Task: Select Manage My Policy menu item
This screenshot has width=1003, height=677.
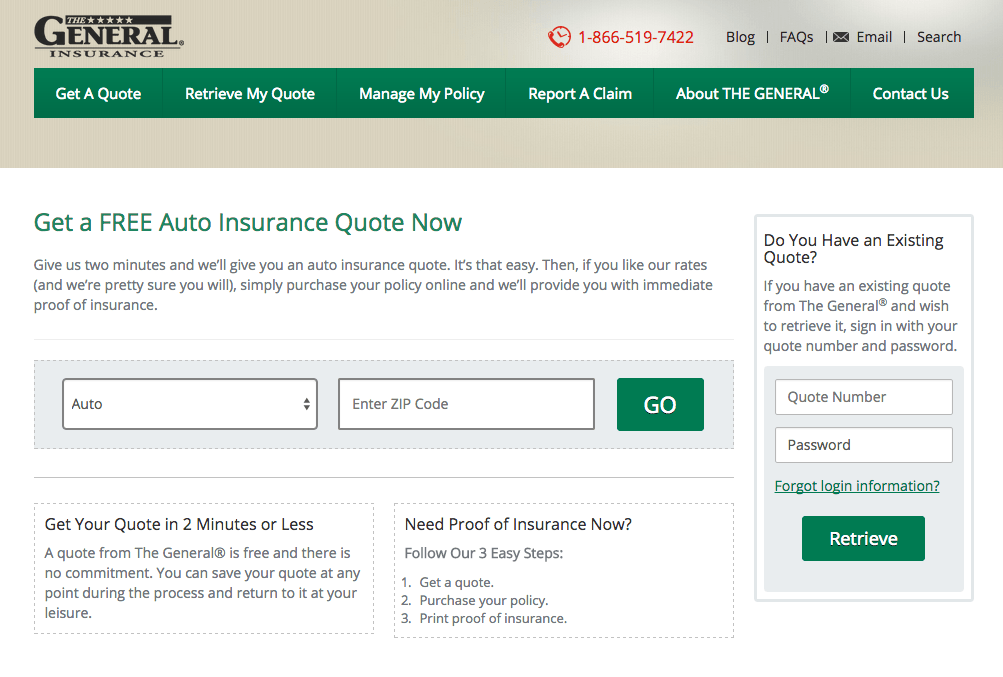Action: point(422,93)
